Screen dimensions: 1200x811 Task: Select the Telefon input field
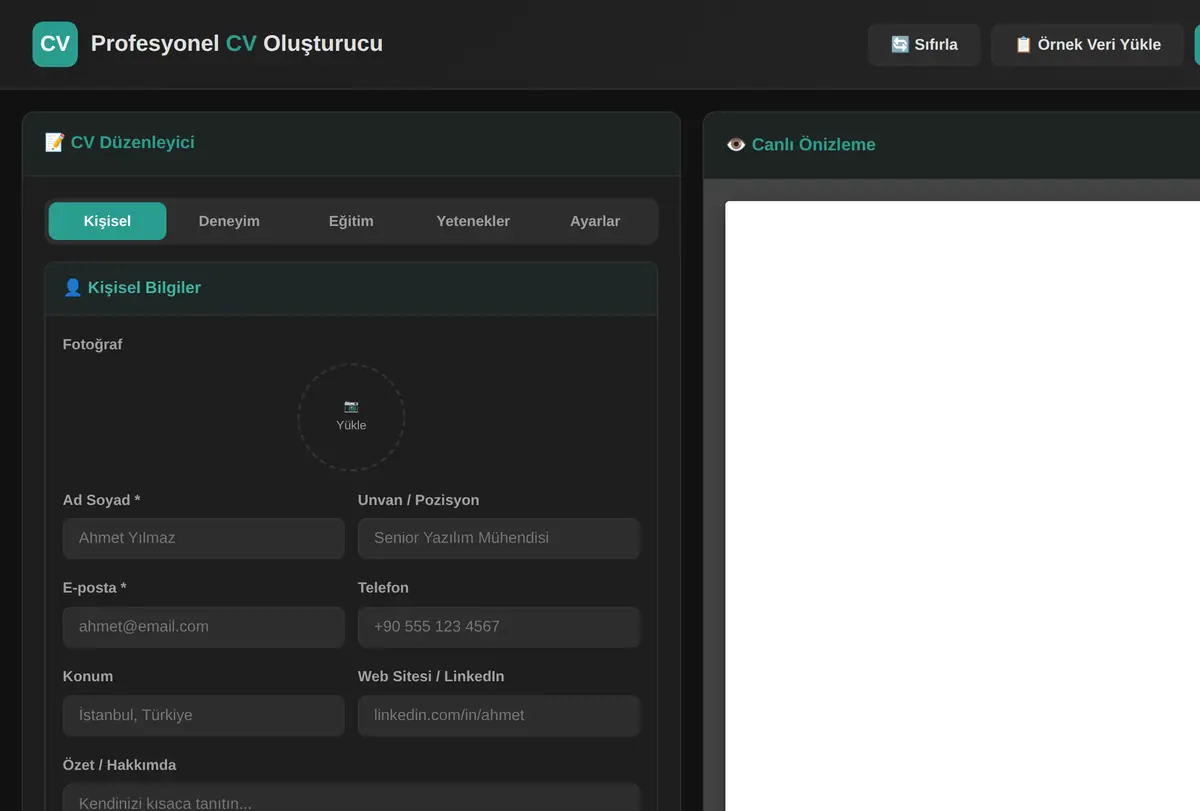[x=499, y=627]
